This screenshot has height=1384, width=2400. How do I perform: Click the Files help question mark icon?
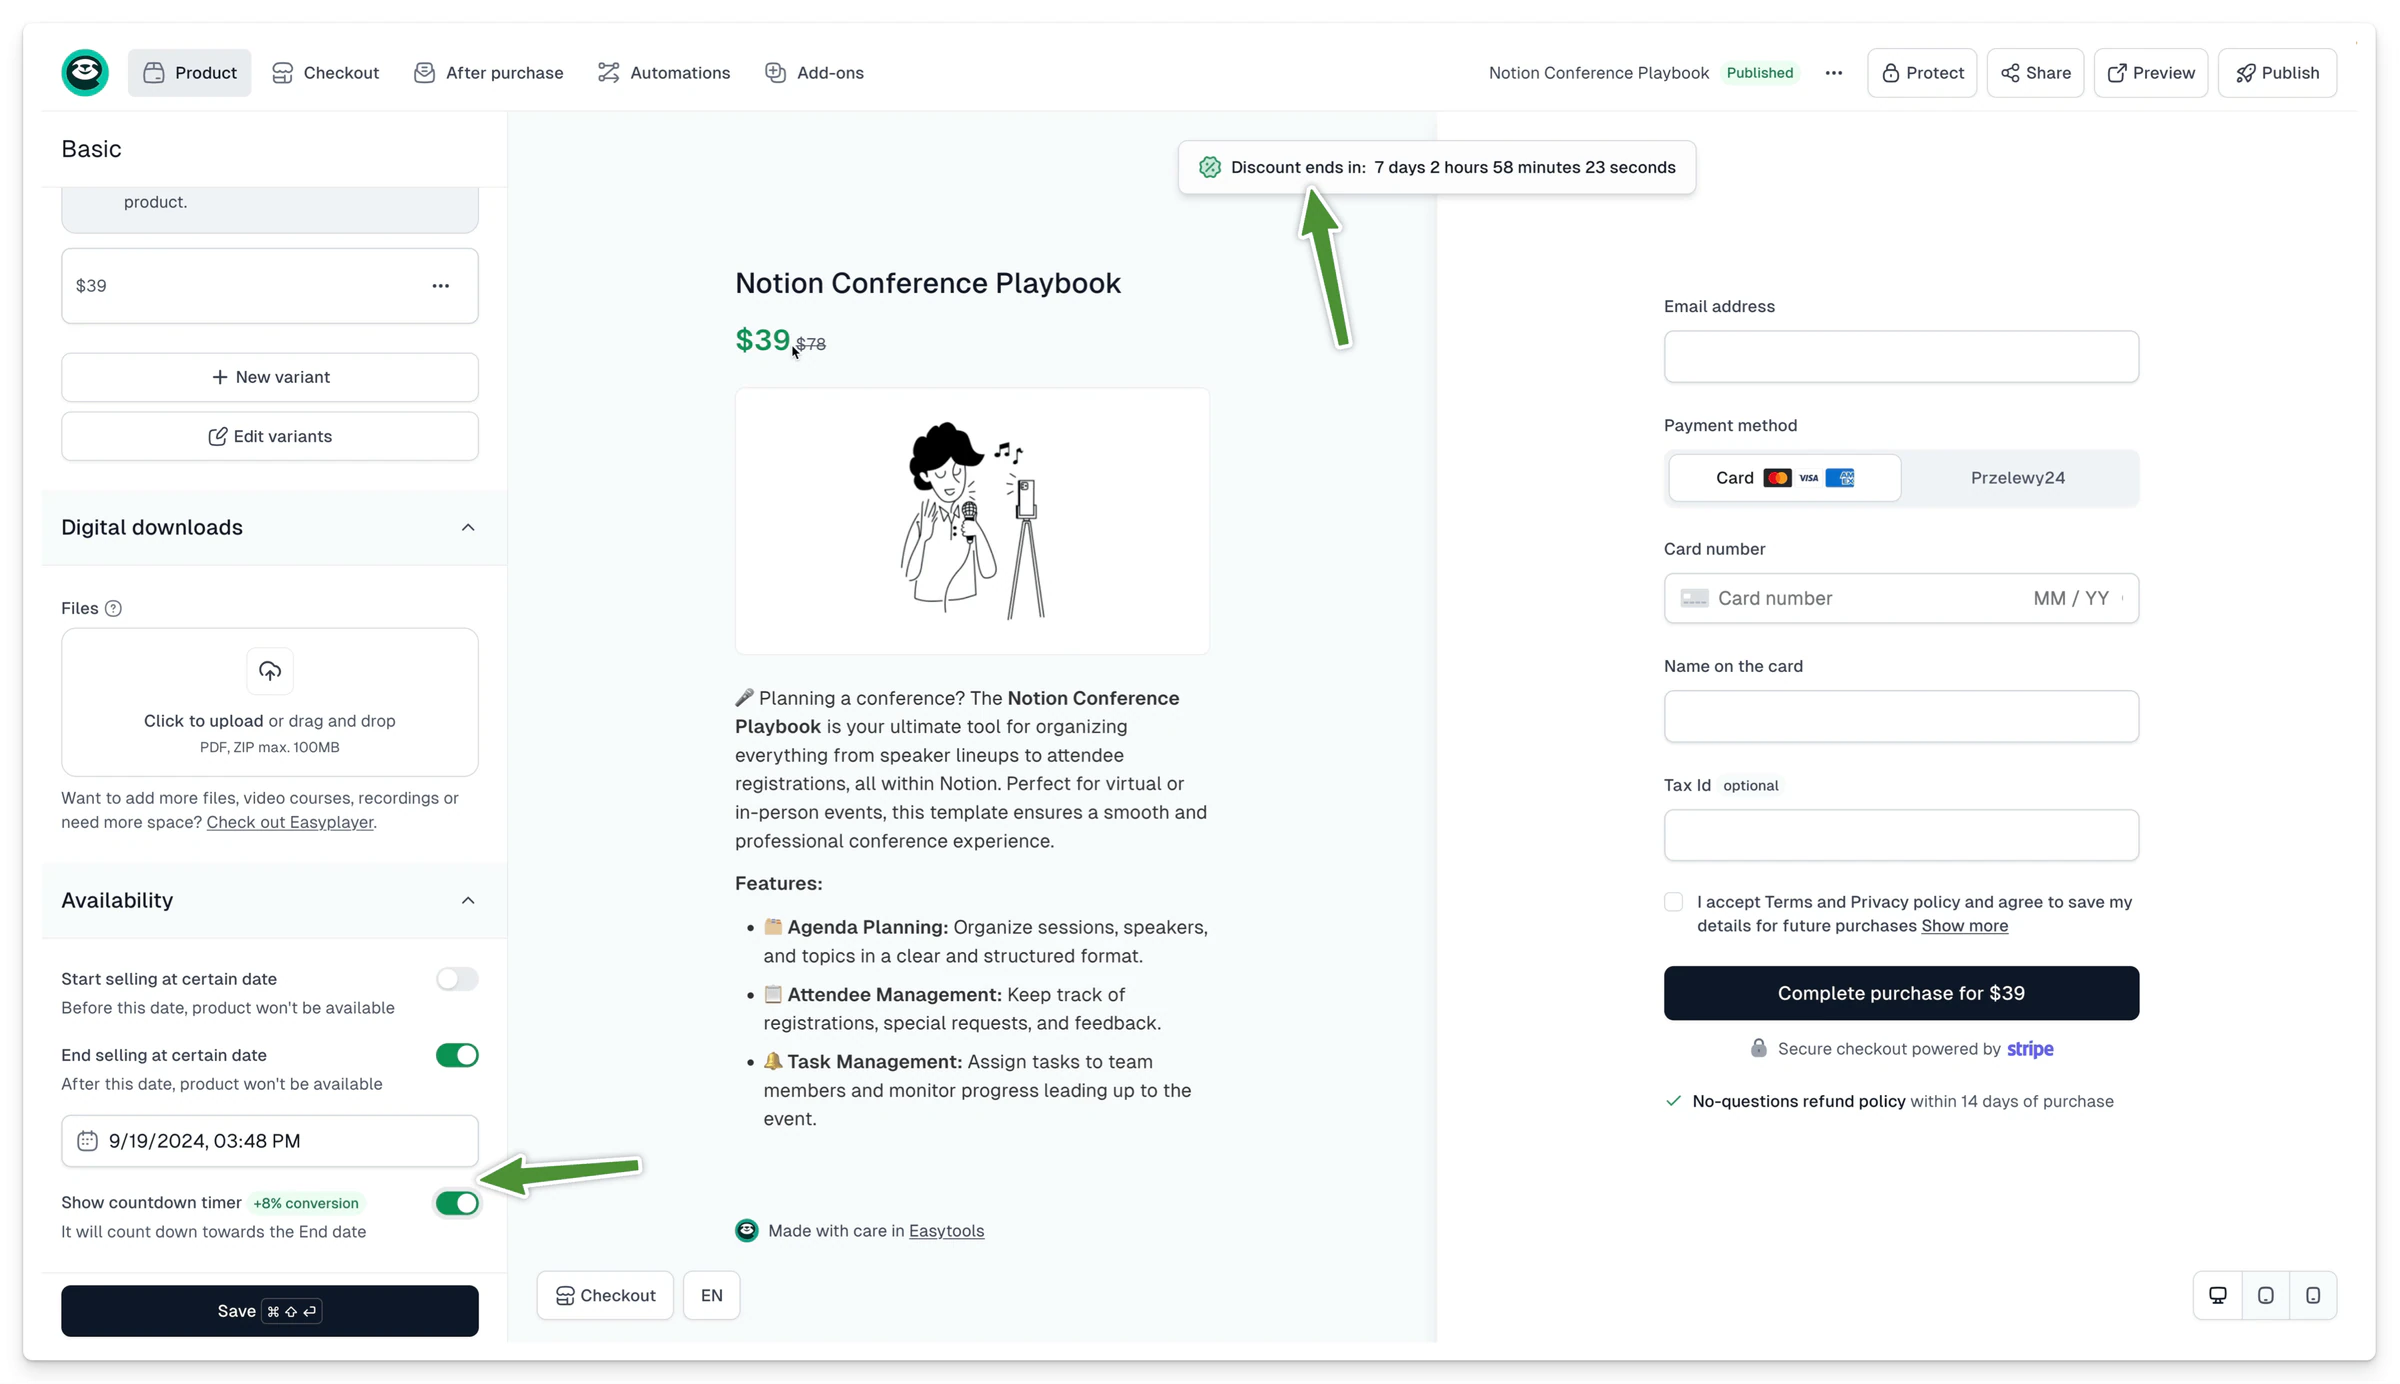pos(113,608)
